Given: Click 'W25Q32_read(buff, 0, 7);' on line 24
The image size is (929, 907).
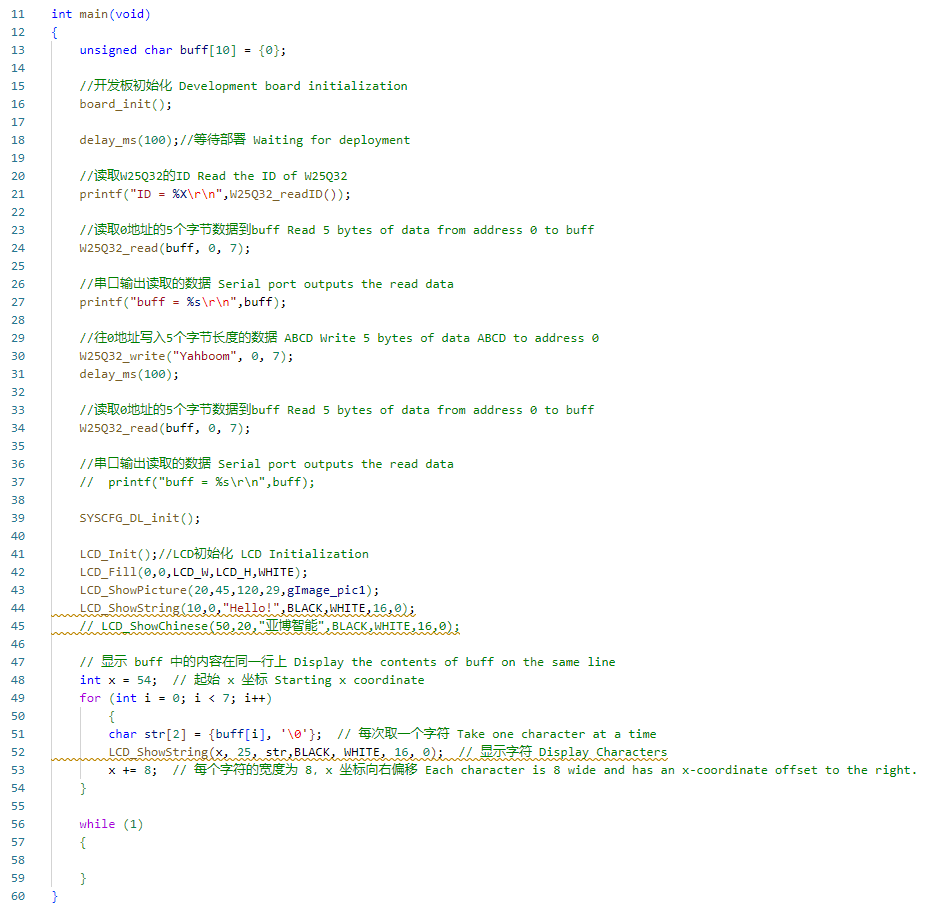Looking at the screenshot, I should (165, 248).
